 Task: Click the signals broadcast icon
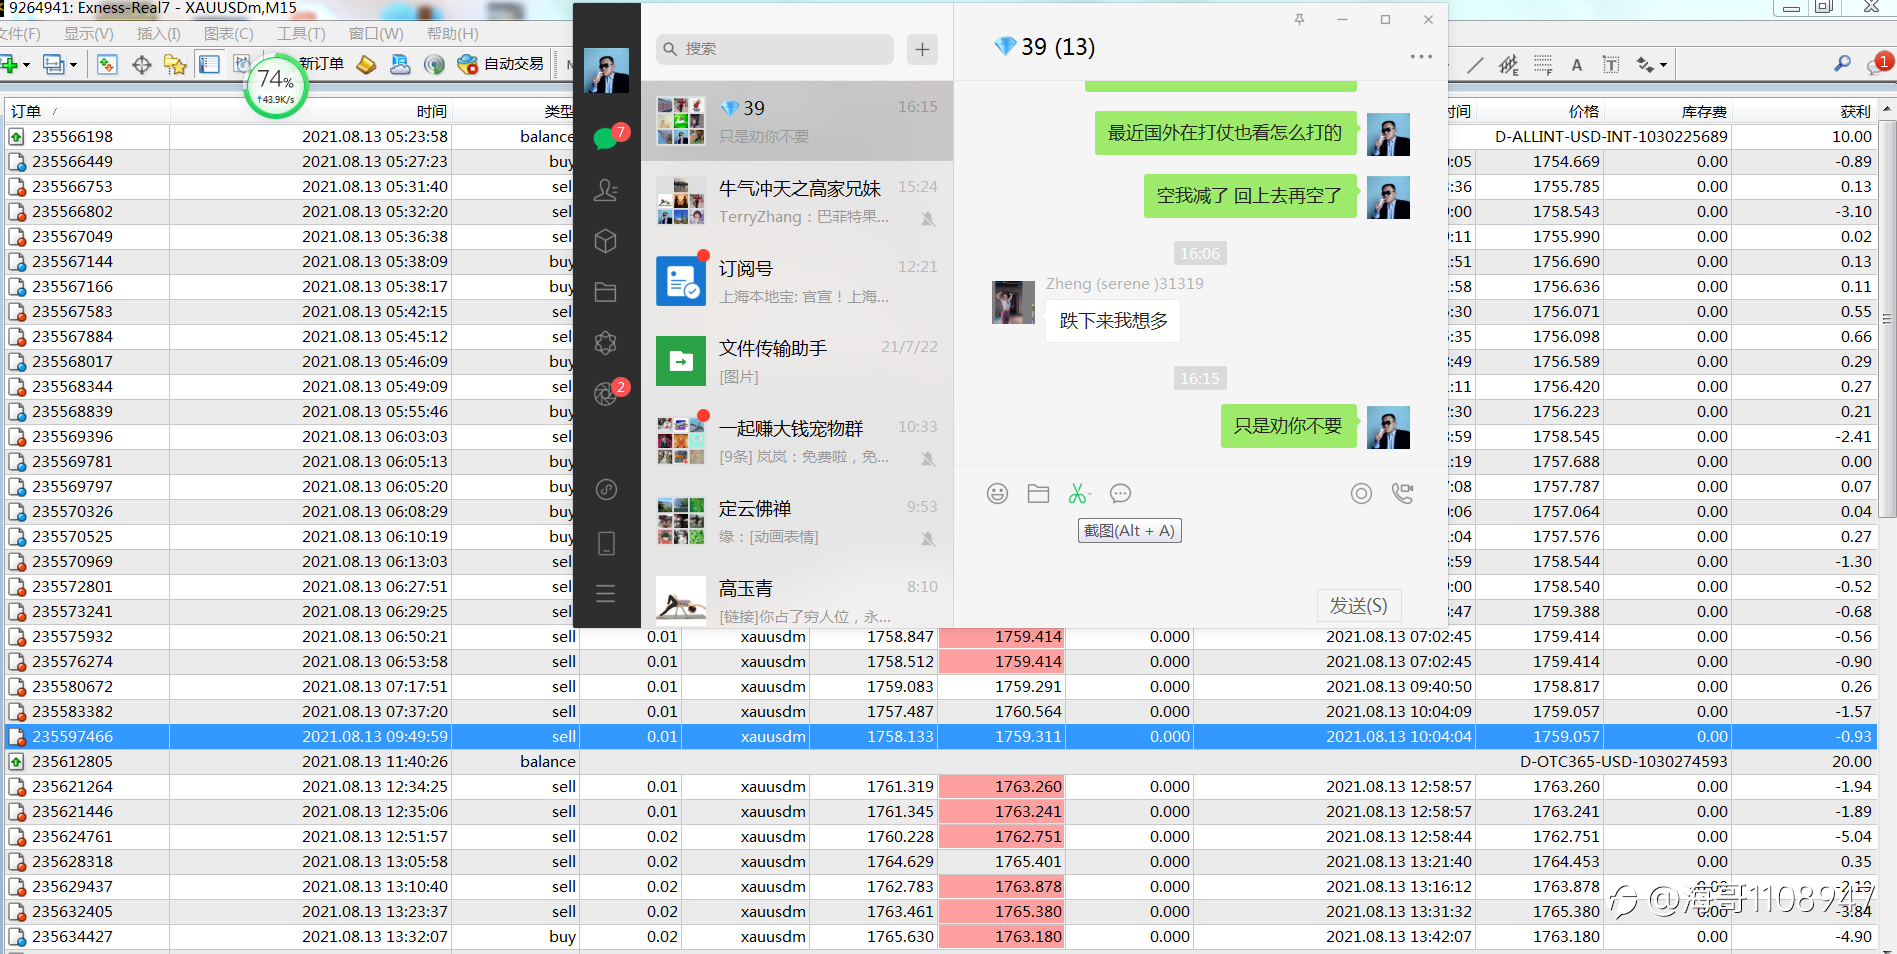click(433, 64)
